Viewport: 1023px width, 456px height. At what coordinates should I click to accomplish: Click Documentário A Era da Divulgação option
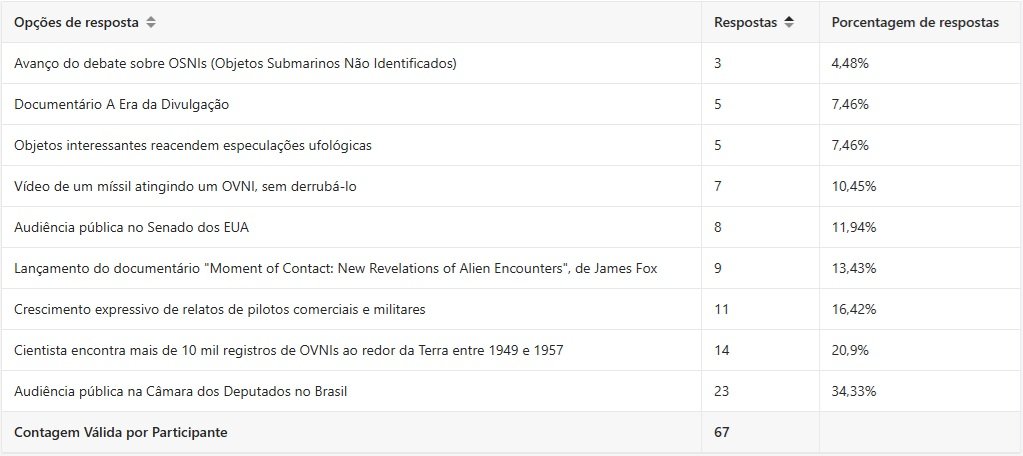click(x=122, y=104)
